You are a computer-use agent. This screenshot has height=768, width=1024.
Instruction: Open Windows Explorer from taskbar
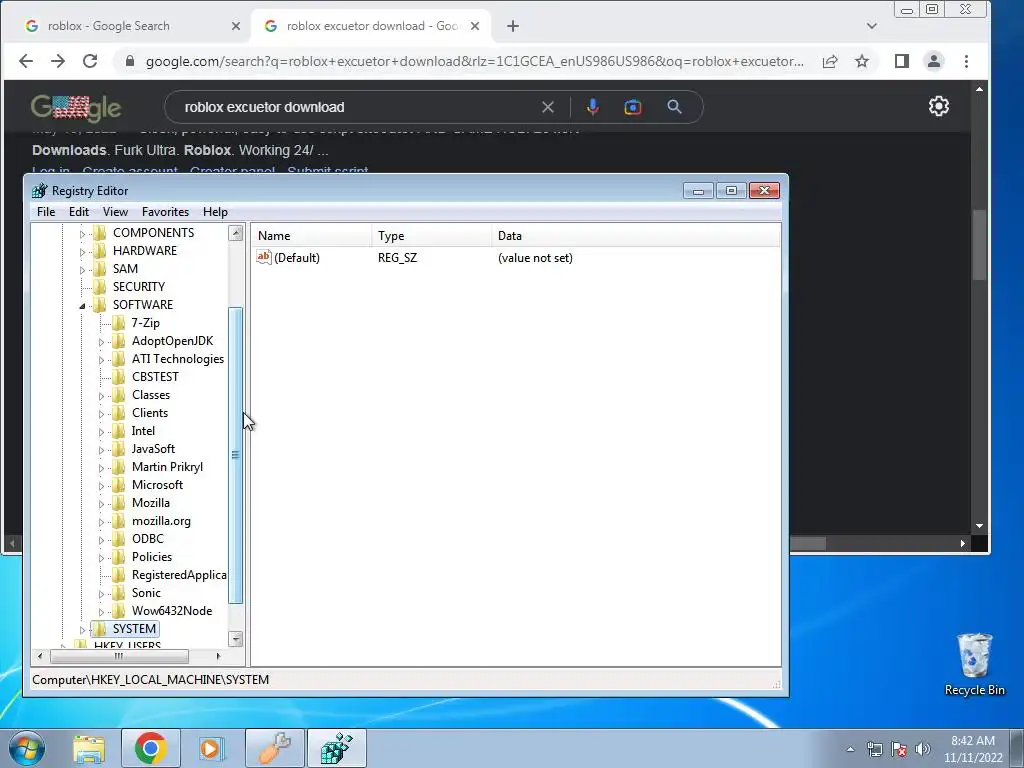(x=89, y=748)
